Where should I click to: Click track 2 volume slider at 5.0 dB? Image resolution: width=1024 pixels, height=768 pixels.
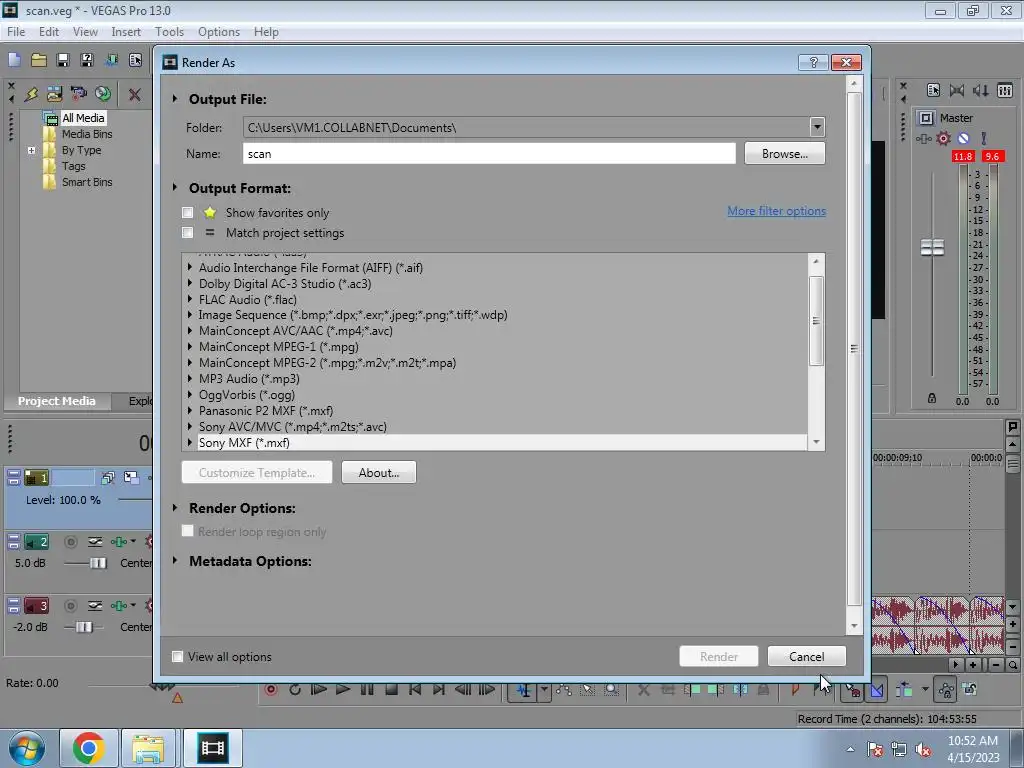pyautogui.click(x=98, y=563)
